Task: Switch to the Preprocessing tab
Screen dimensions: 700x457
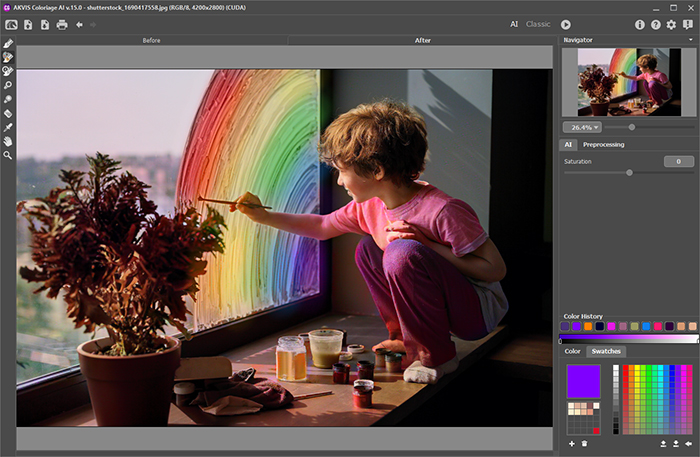Action: point(603,145)
